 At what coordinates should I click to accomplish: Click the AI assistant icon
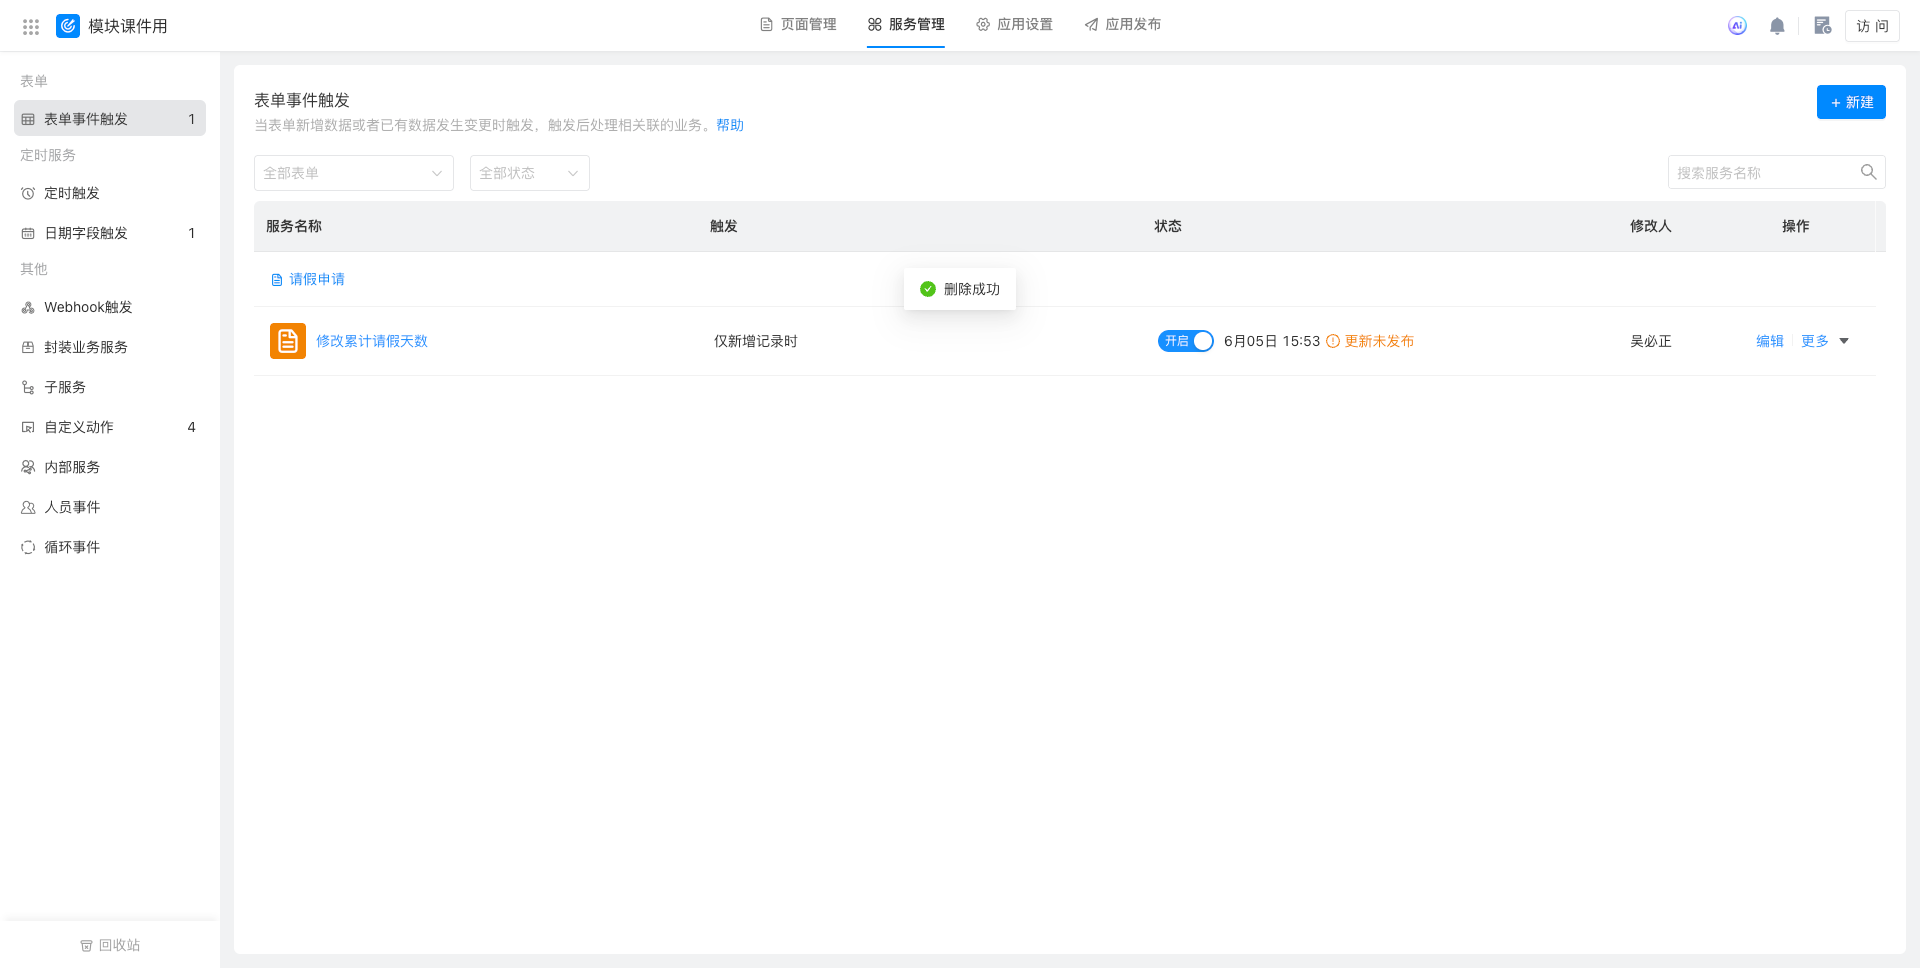click(x=1737, y=26)
